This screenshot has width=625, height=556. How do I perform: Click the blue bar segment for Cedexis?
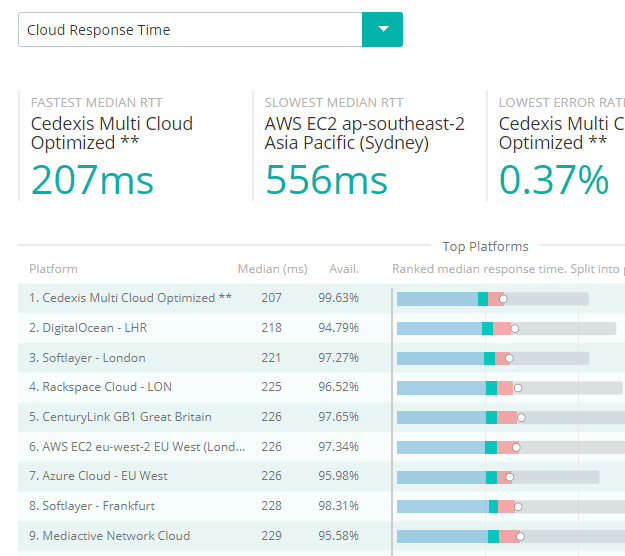(437, 298)
